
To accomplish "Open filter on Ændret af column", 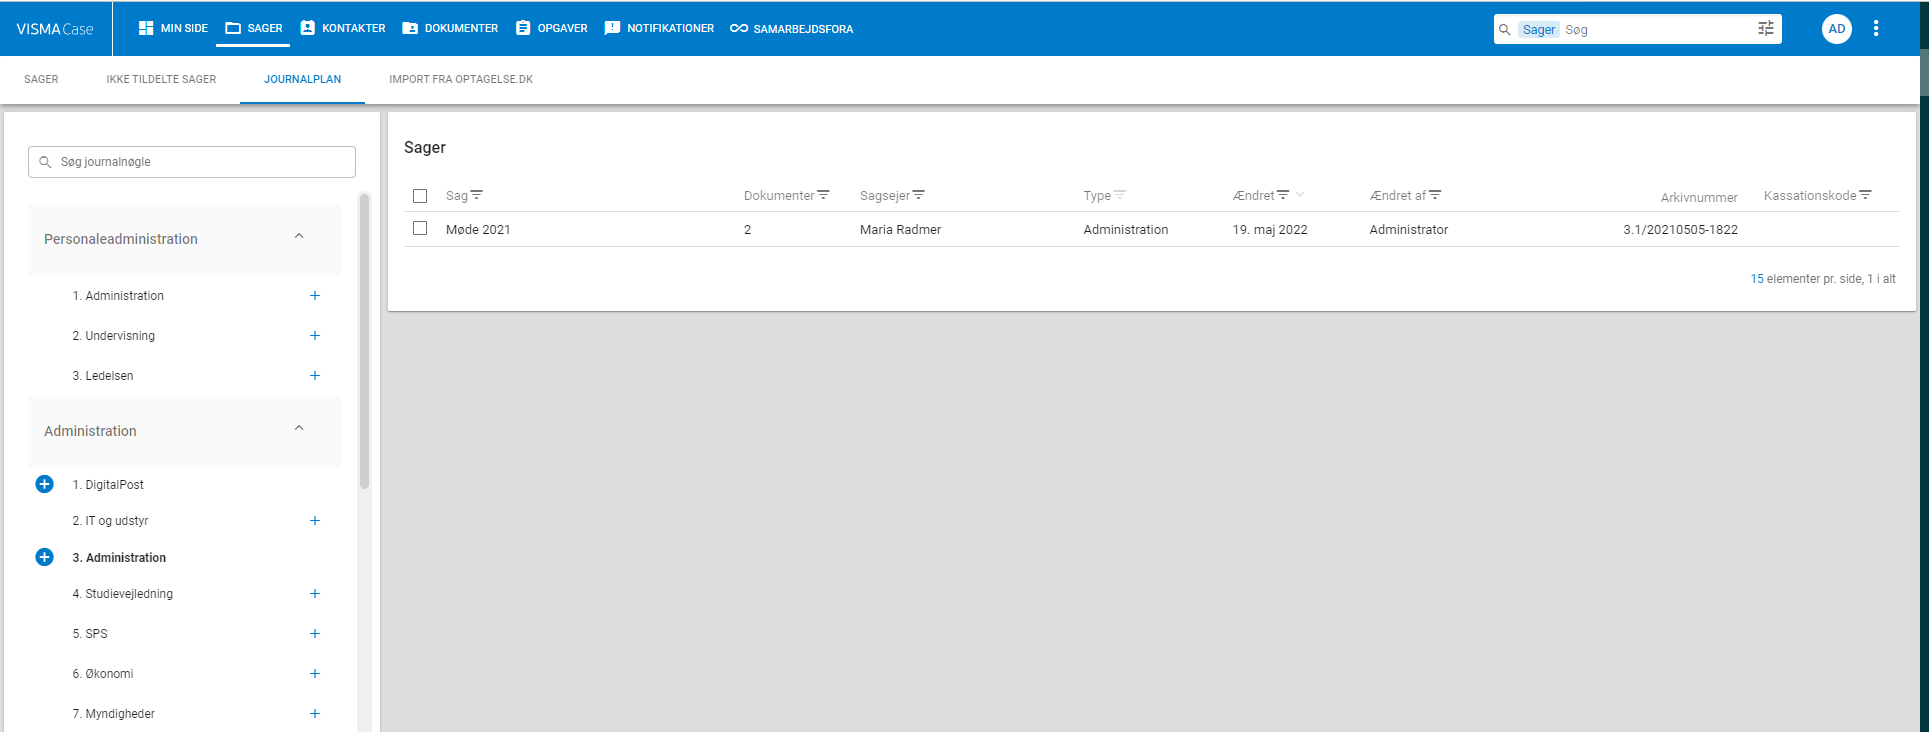I will [x=1435, y=195].
